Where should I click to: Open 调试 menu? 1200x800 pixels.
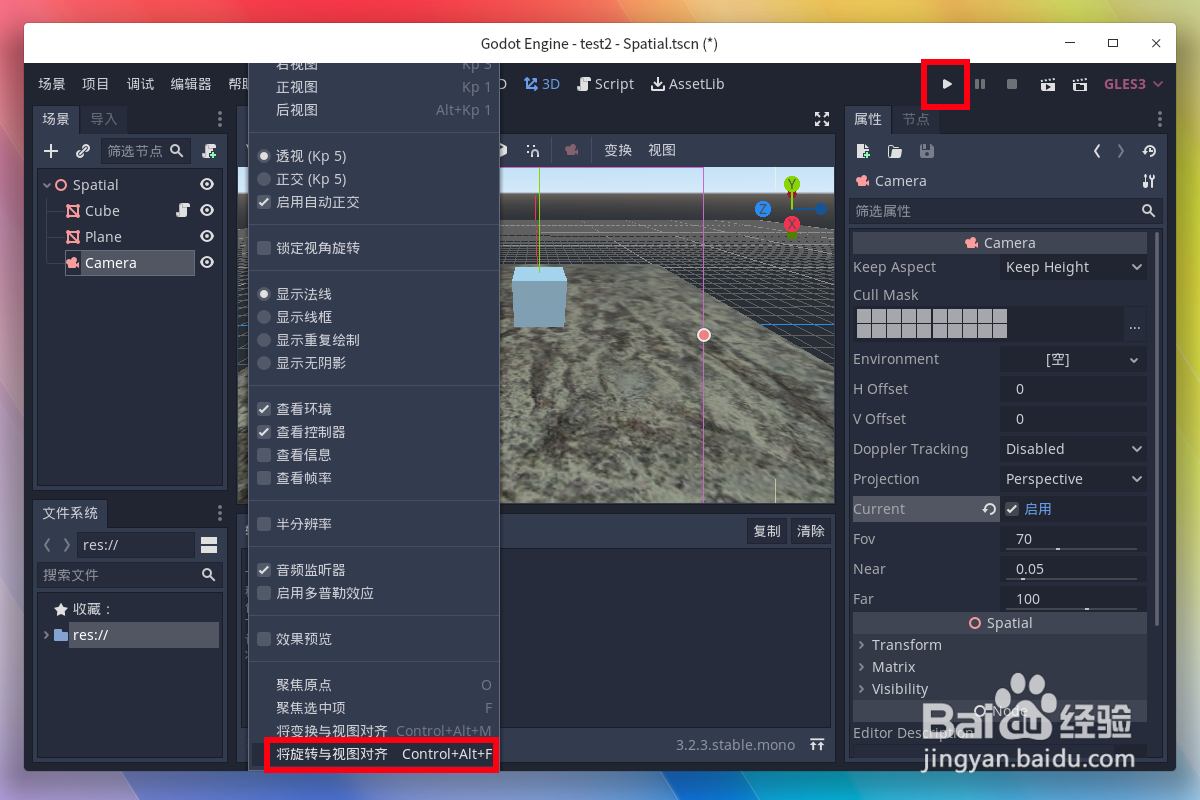pyautogui.click(x=140, y=85)
